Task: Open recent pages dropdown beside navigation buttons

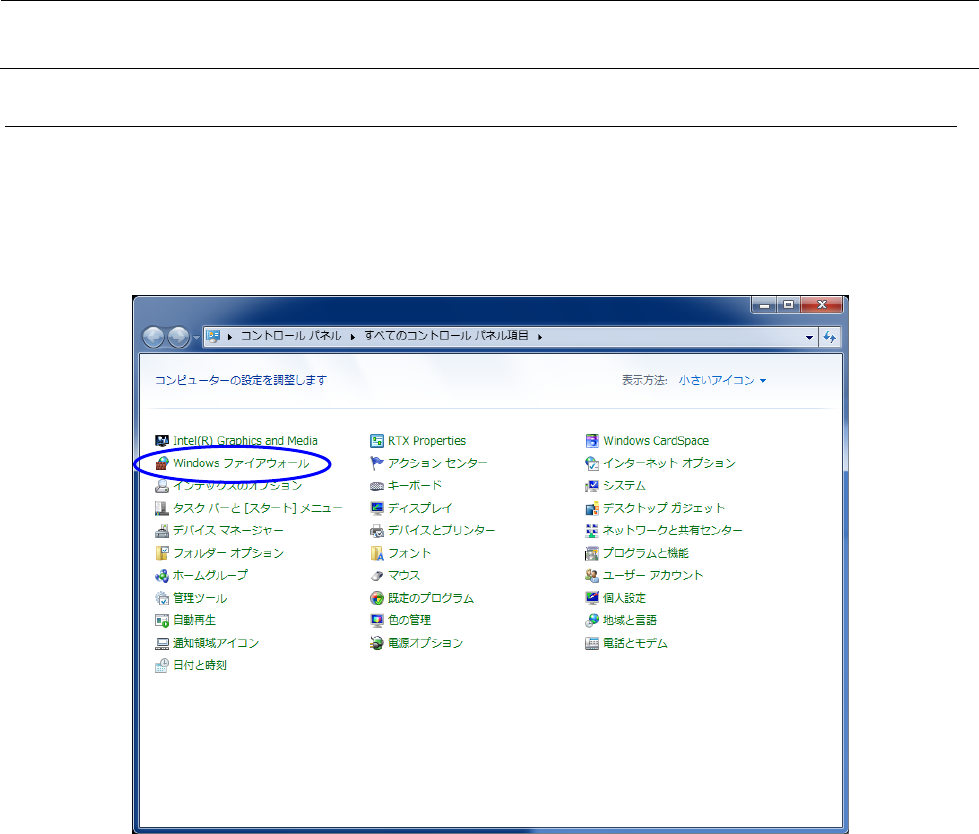Action: pos(196,338)
